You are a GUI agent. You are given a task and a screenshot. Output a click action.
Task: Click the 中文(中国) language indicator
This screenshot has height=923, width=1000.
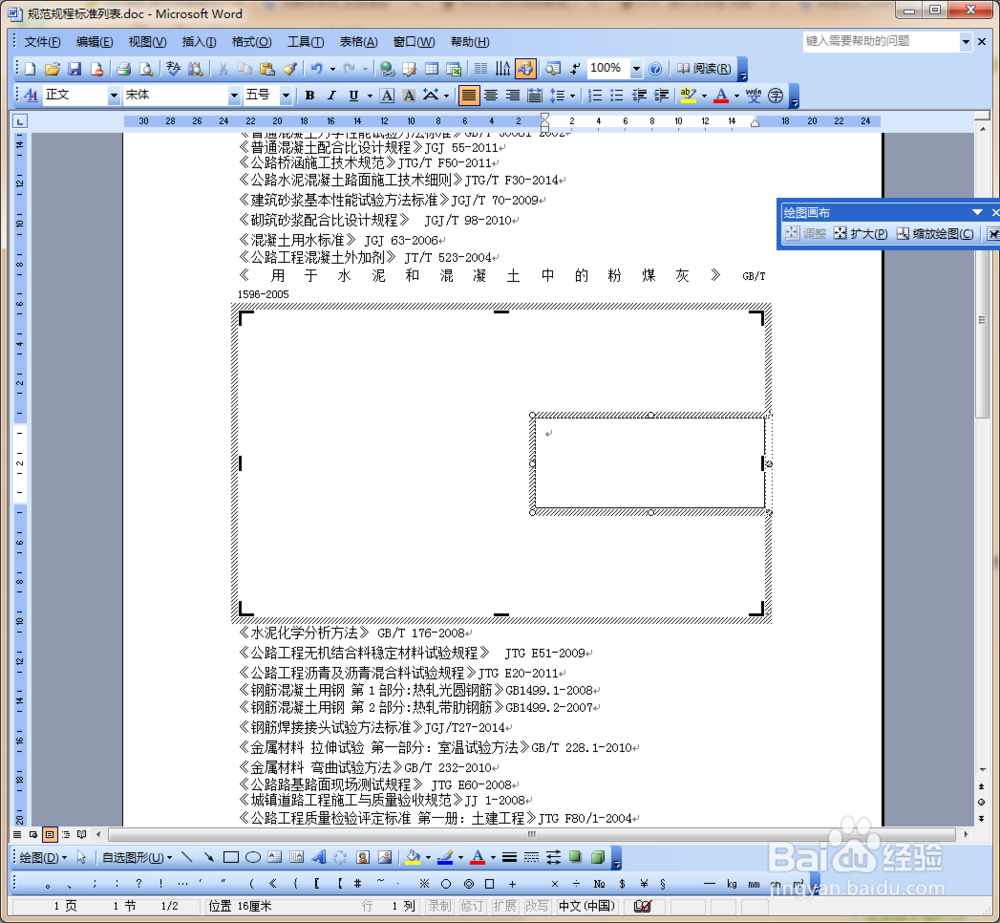586,906
